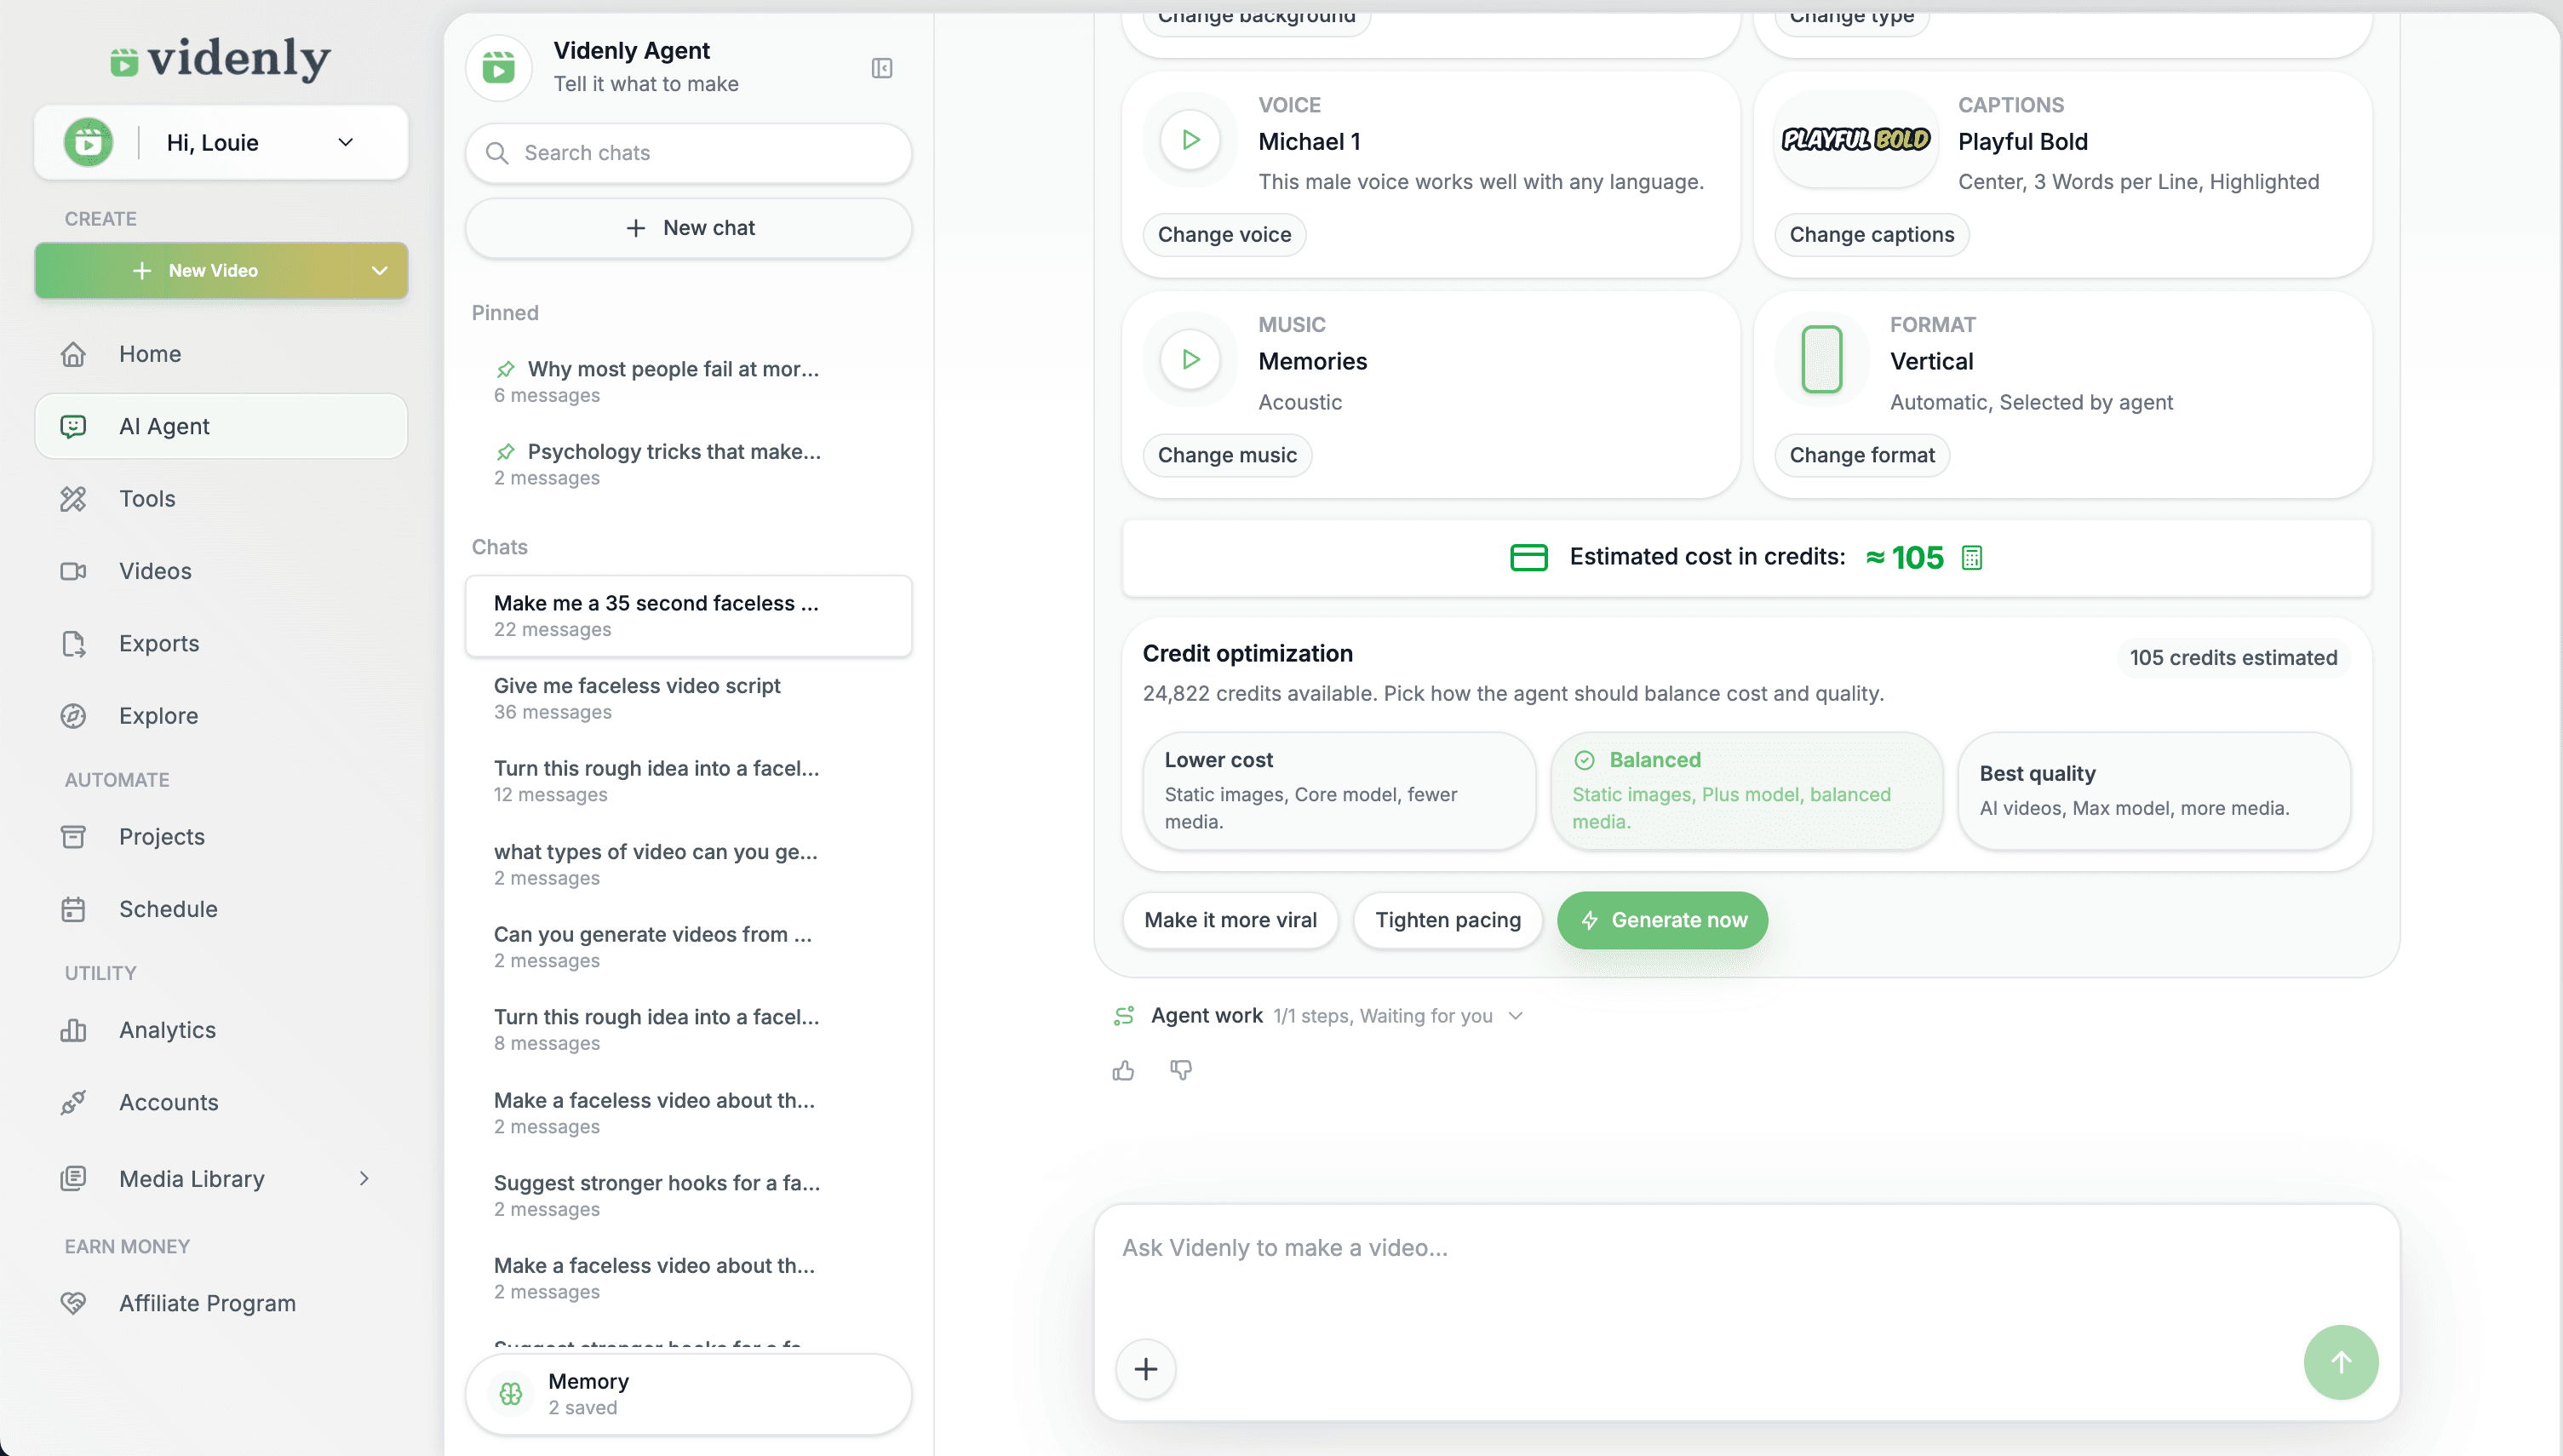Click the Videnly logo at top
The height and width of the screenshot is (1456, 2563).
point(221,58)
